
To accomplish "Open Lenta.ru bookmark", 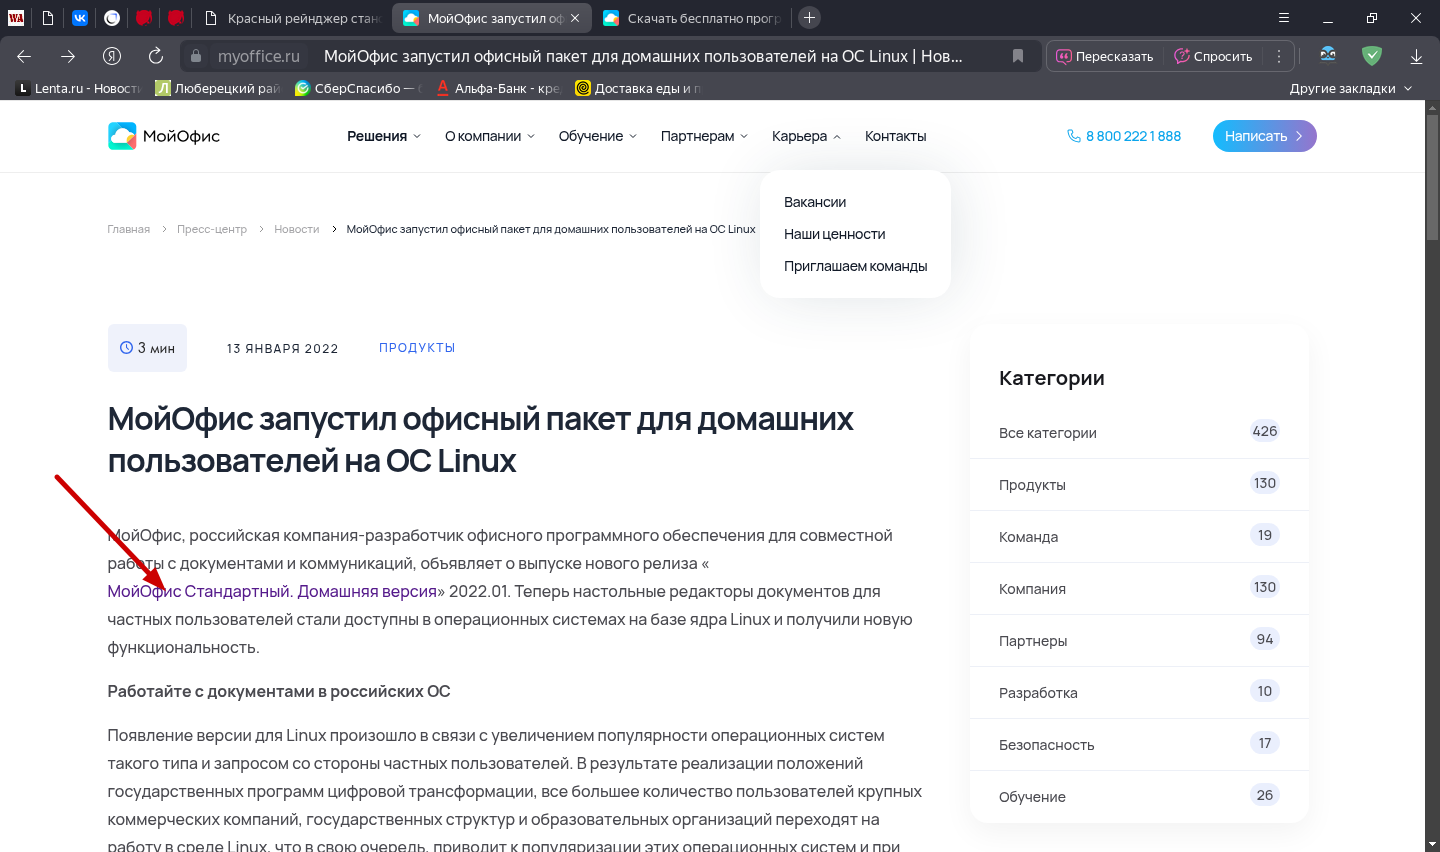I will pos(78,88).
